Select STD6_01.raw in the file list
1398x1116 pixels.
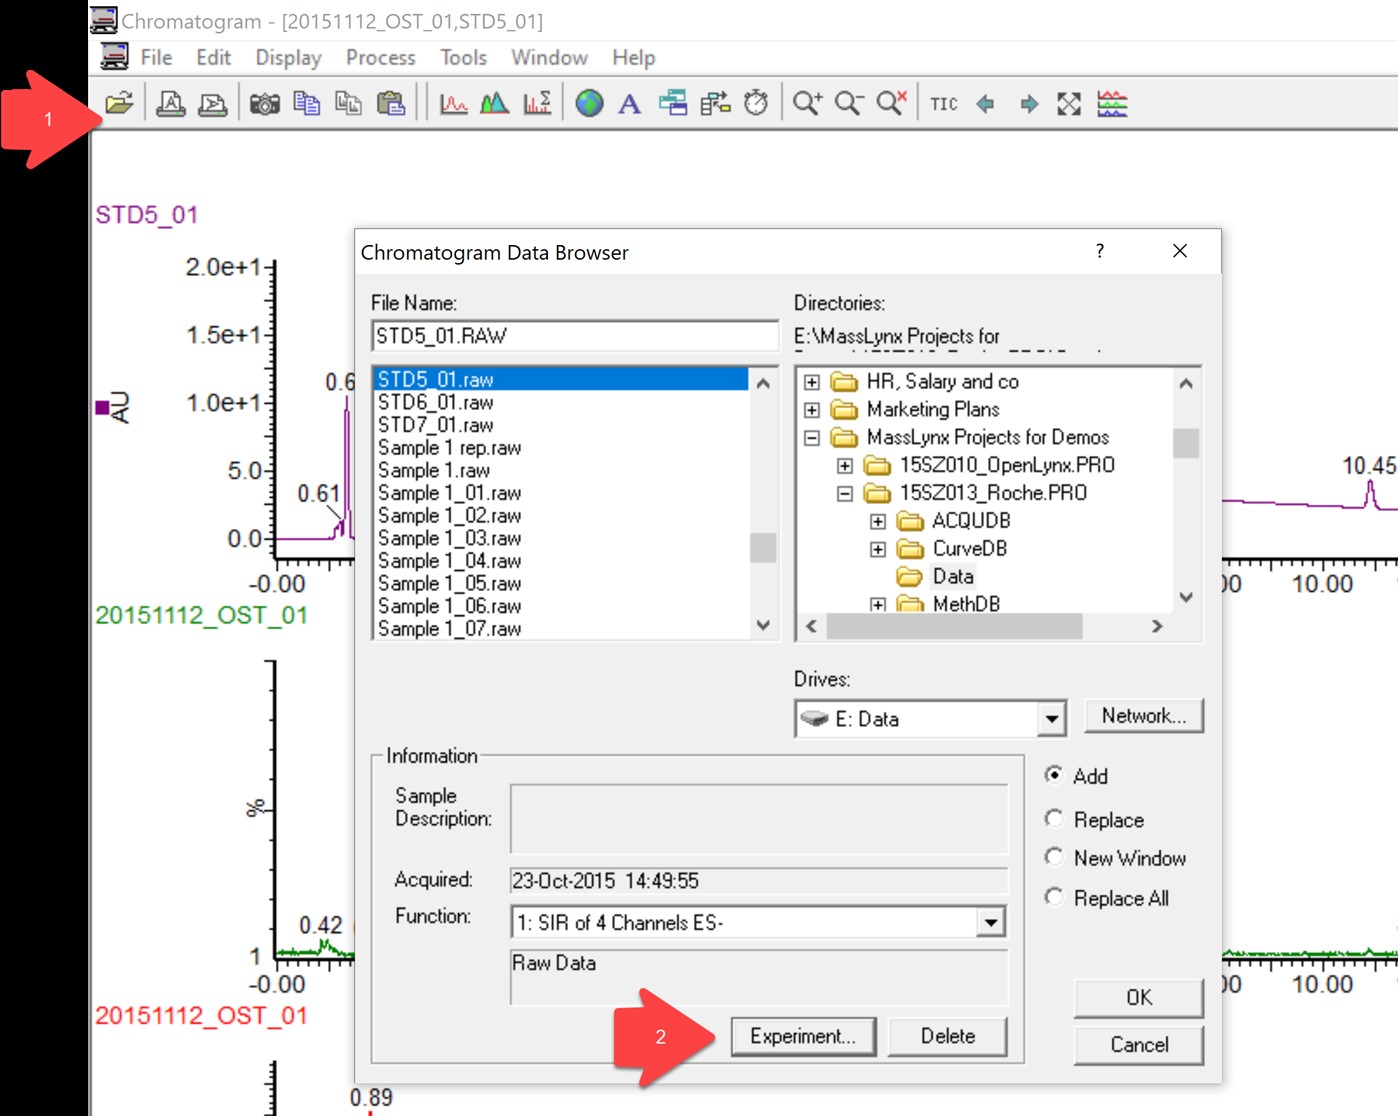436,402
